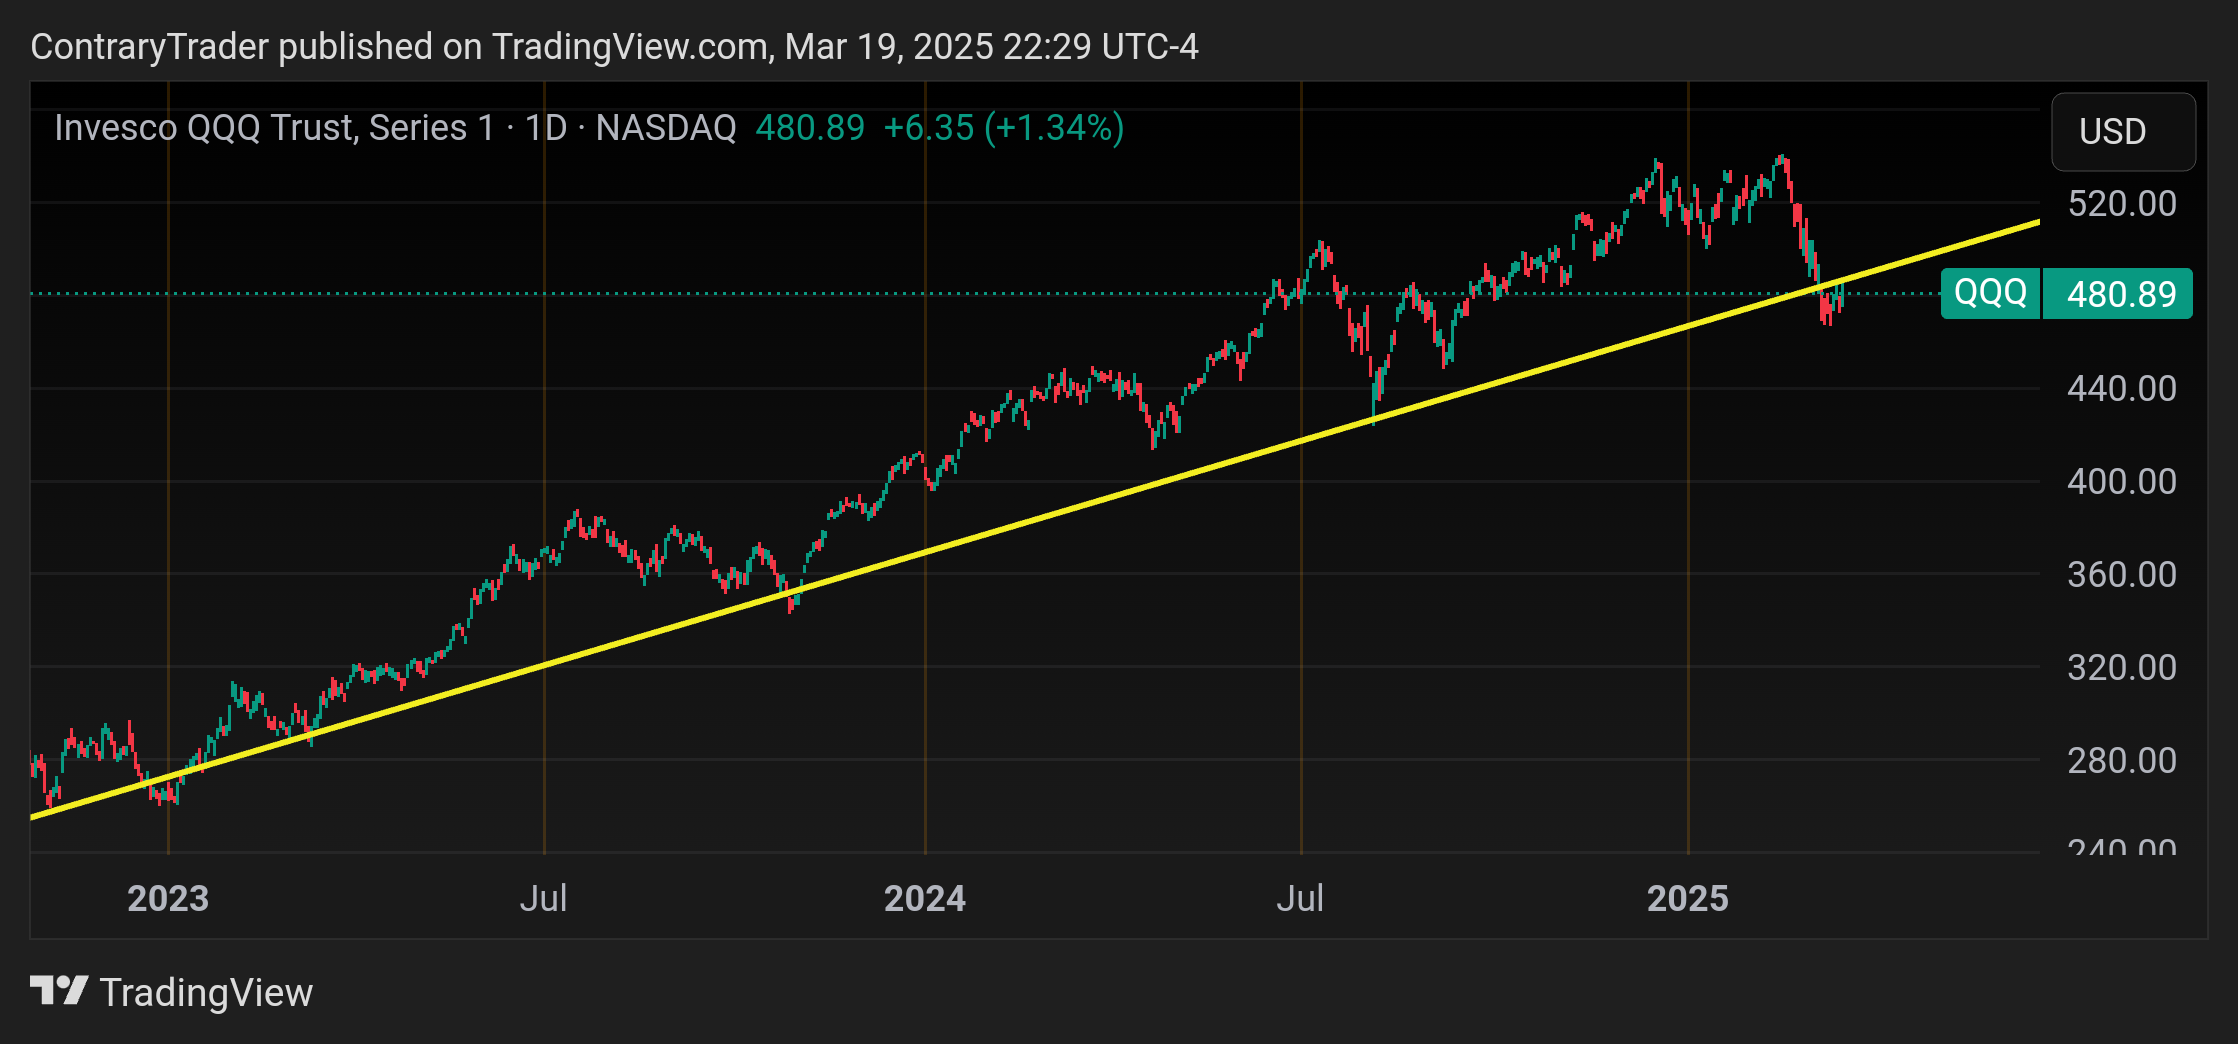2238x1044 pixels.
Task: Click the 520.00 price axis label
Action: pyautogui.click(x=2122, y=204)
